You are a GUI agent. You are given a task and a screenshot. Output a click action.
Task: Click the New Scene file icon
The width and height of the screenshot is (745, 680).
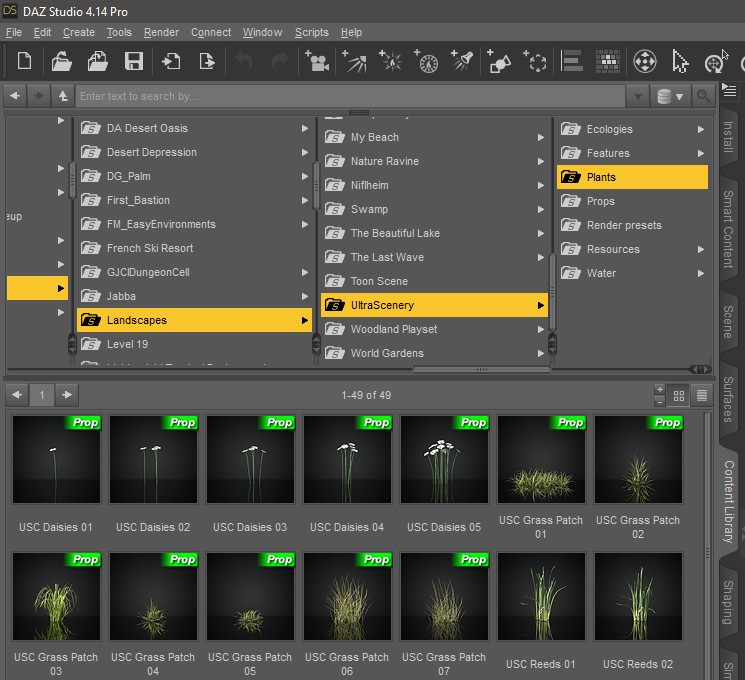[24, 61]
